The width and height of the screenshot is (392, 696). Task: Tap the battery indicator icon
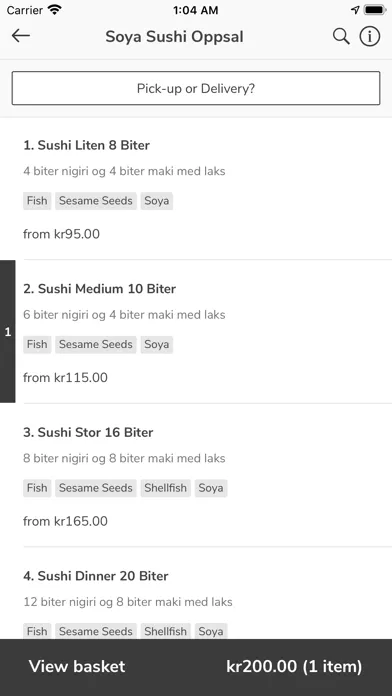pos(375,10)
